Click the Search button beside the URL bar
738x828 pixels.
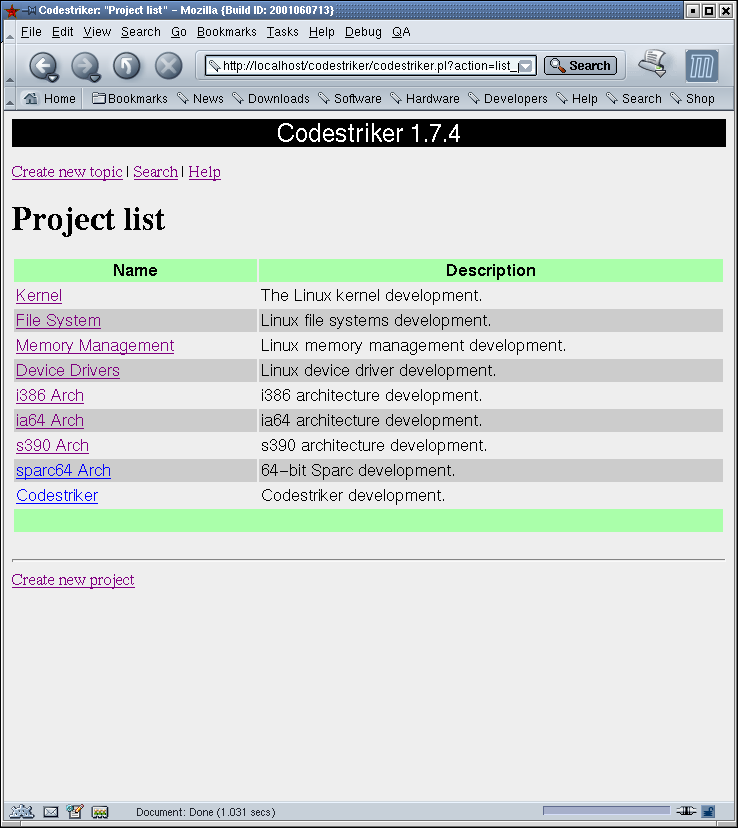[580, 66]
